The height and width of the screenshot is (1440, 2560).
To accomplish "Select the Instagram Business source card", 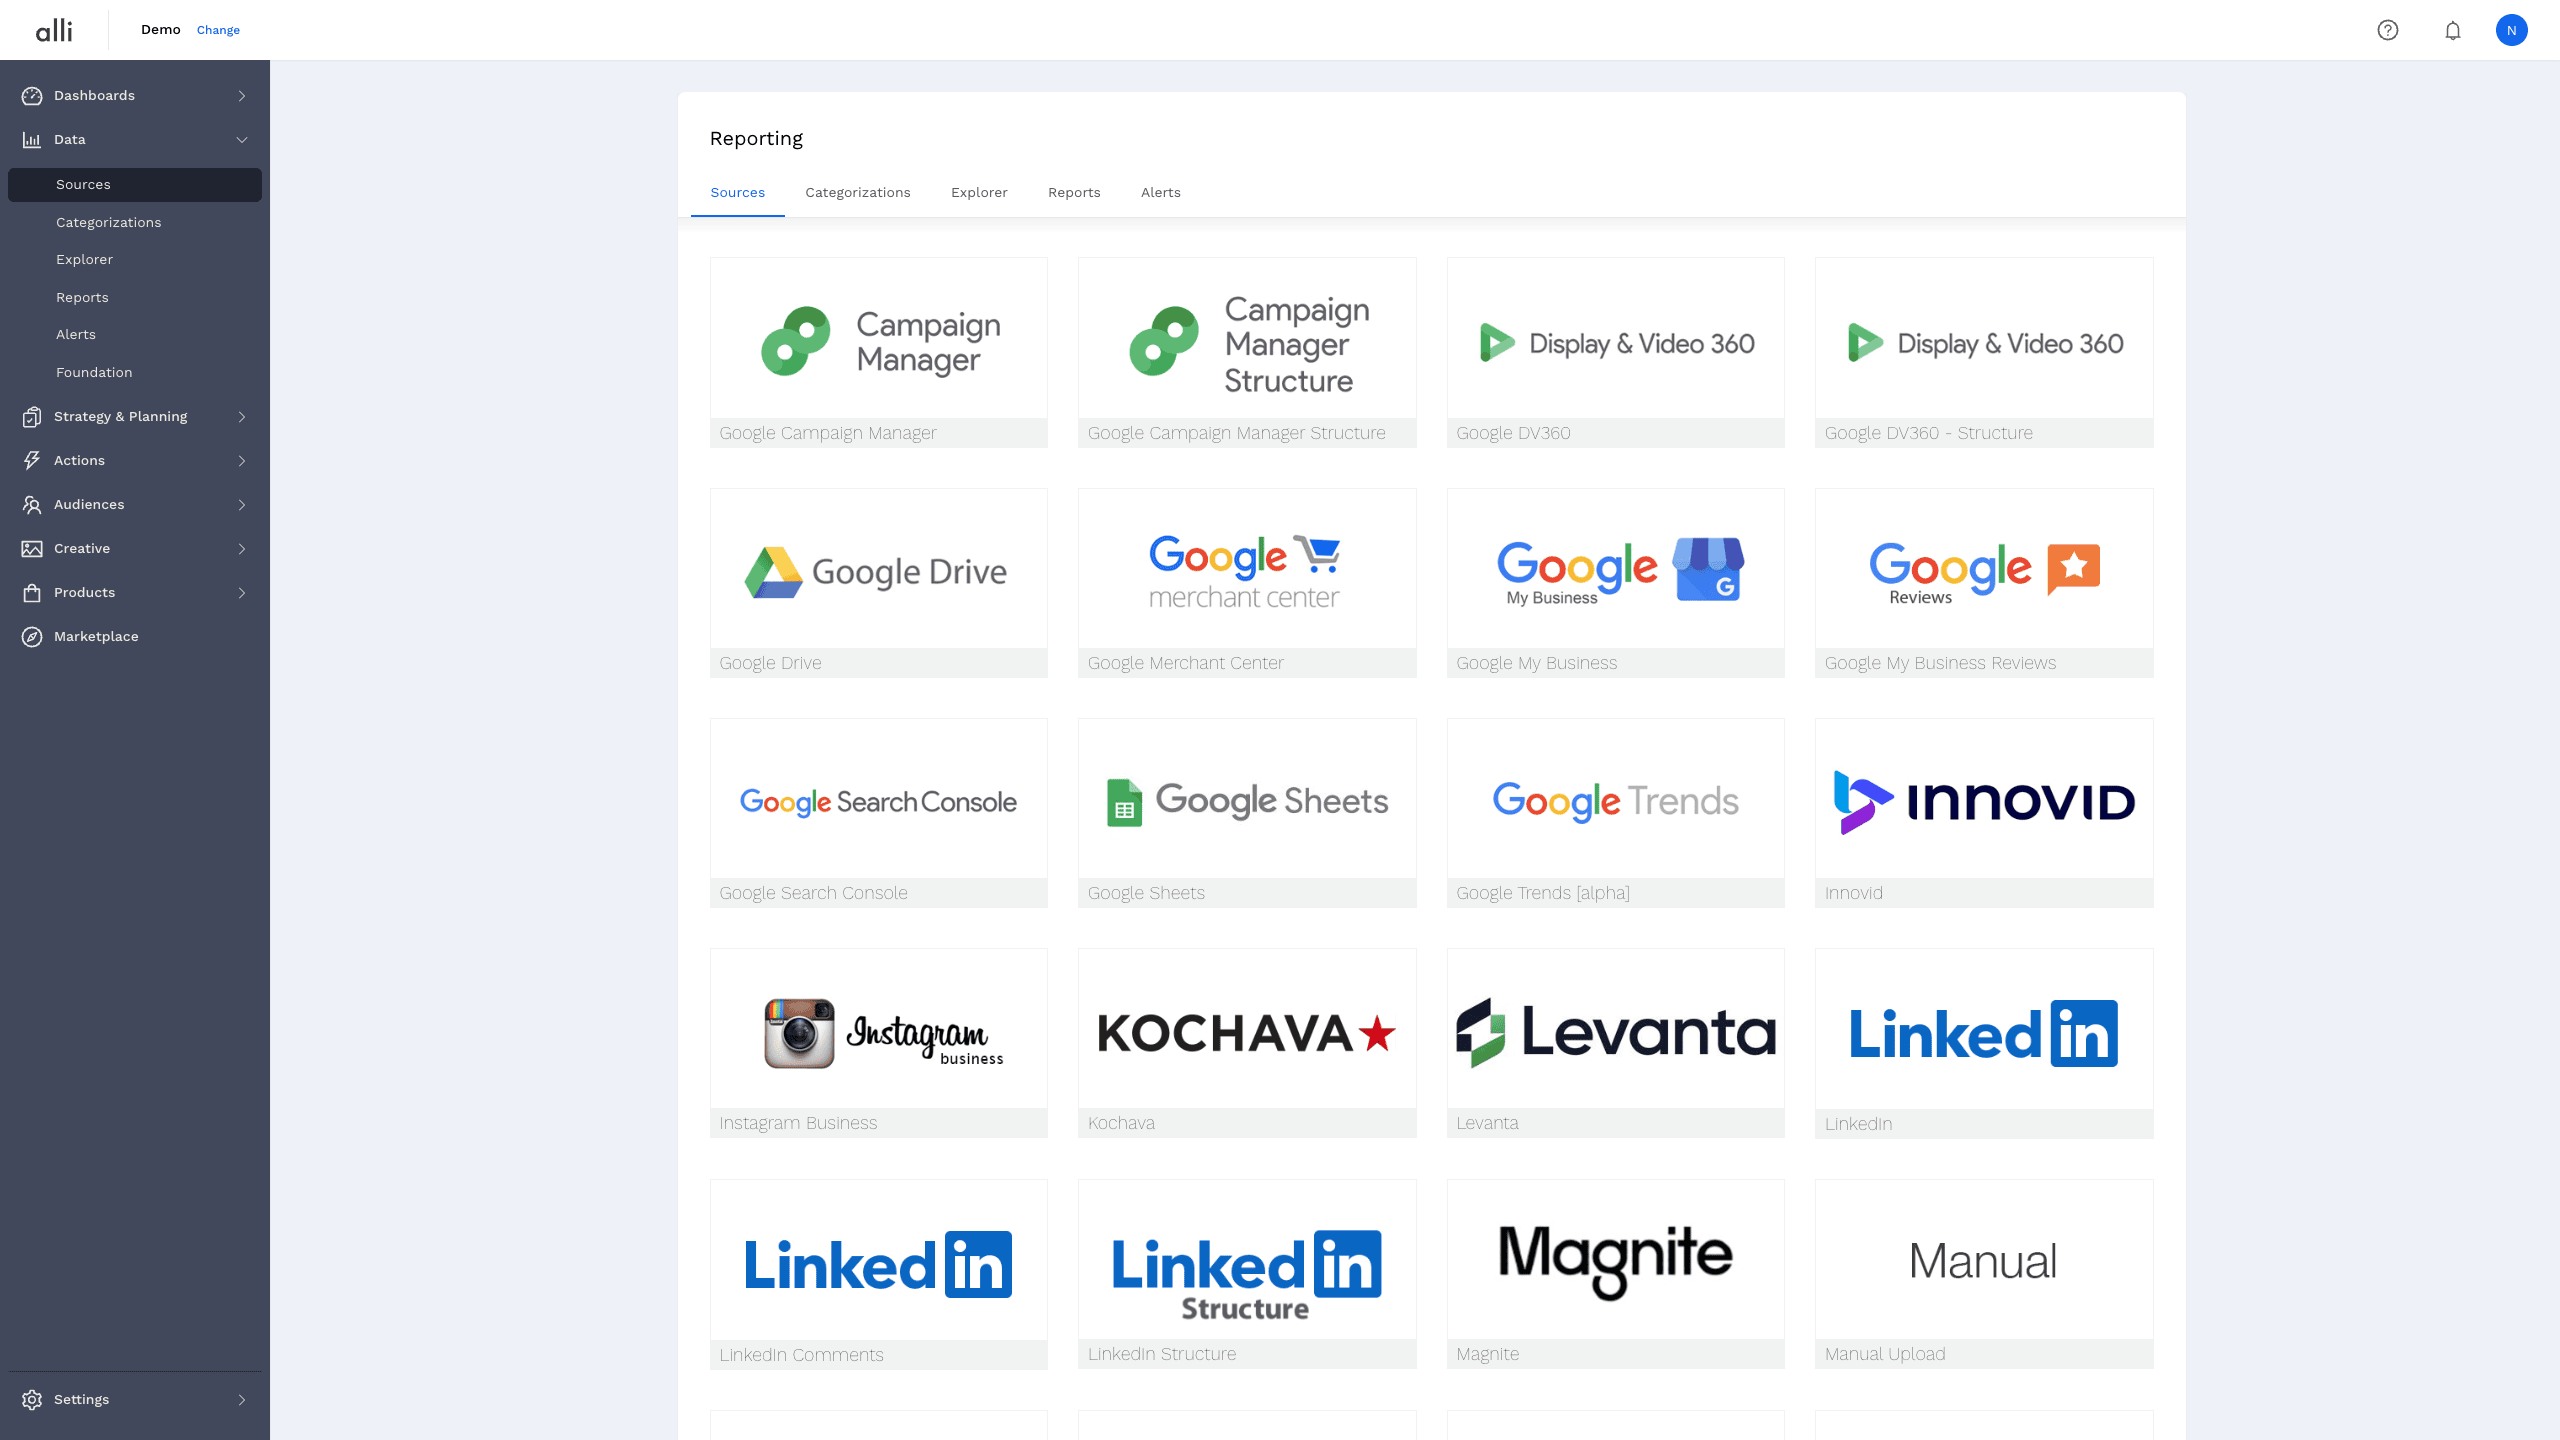I will pos(879,1043).
